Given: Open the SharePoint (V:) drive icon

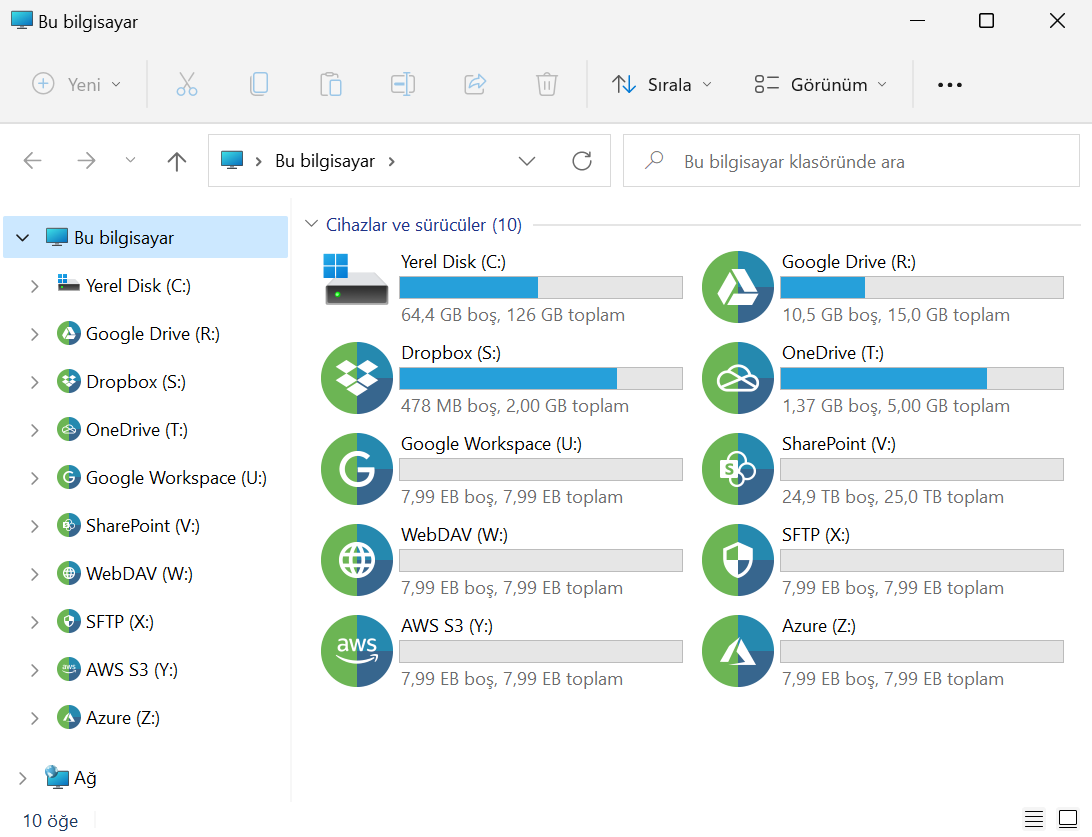Looking at the screenshot, I should pos(738,469).
